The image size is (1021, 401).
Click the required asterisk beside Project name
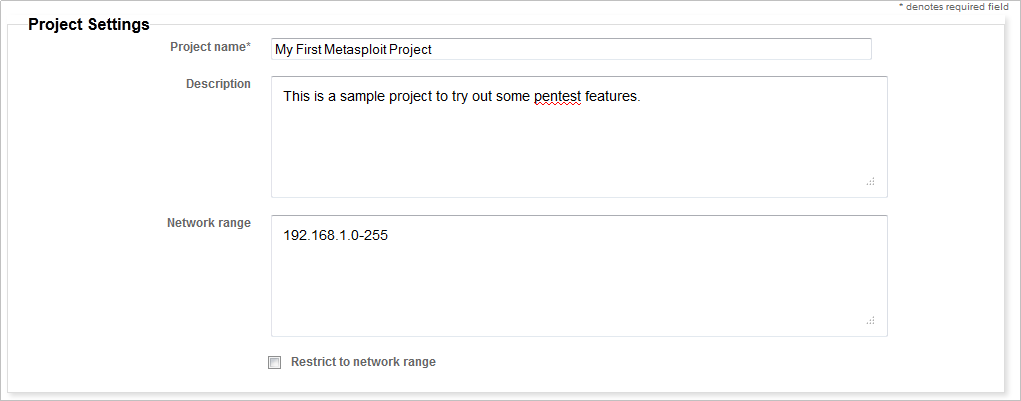click(x=248, y=47)
